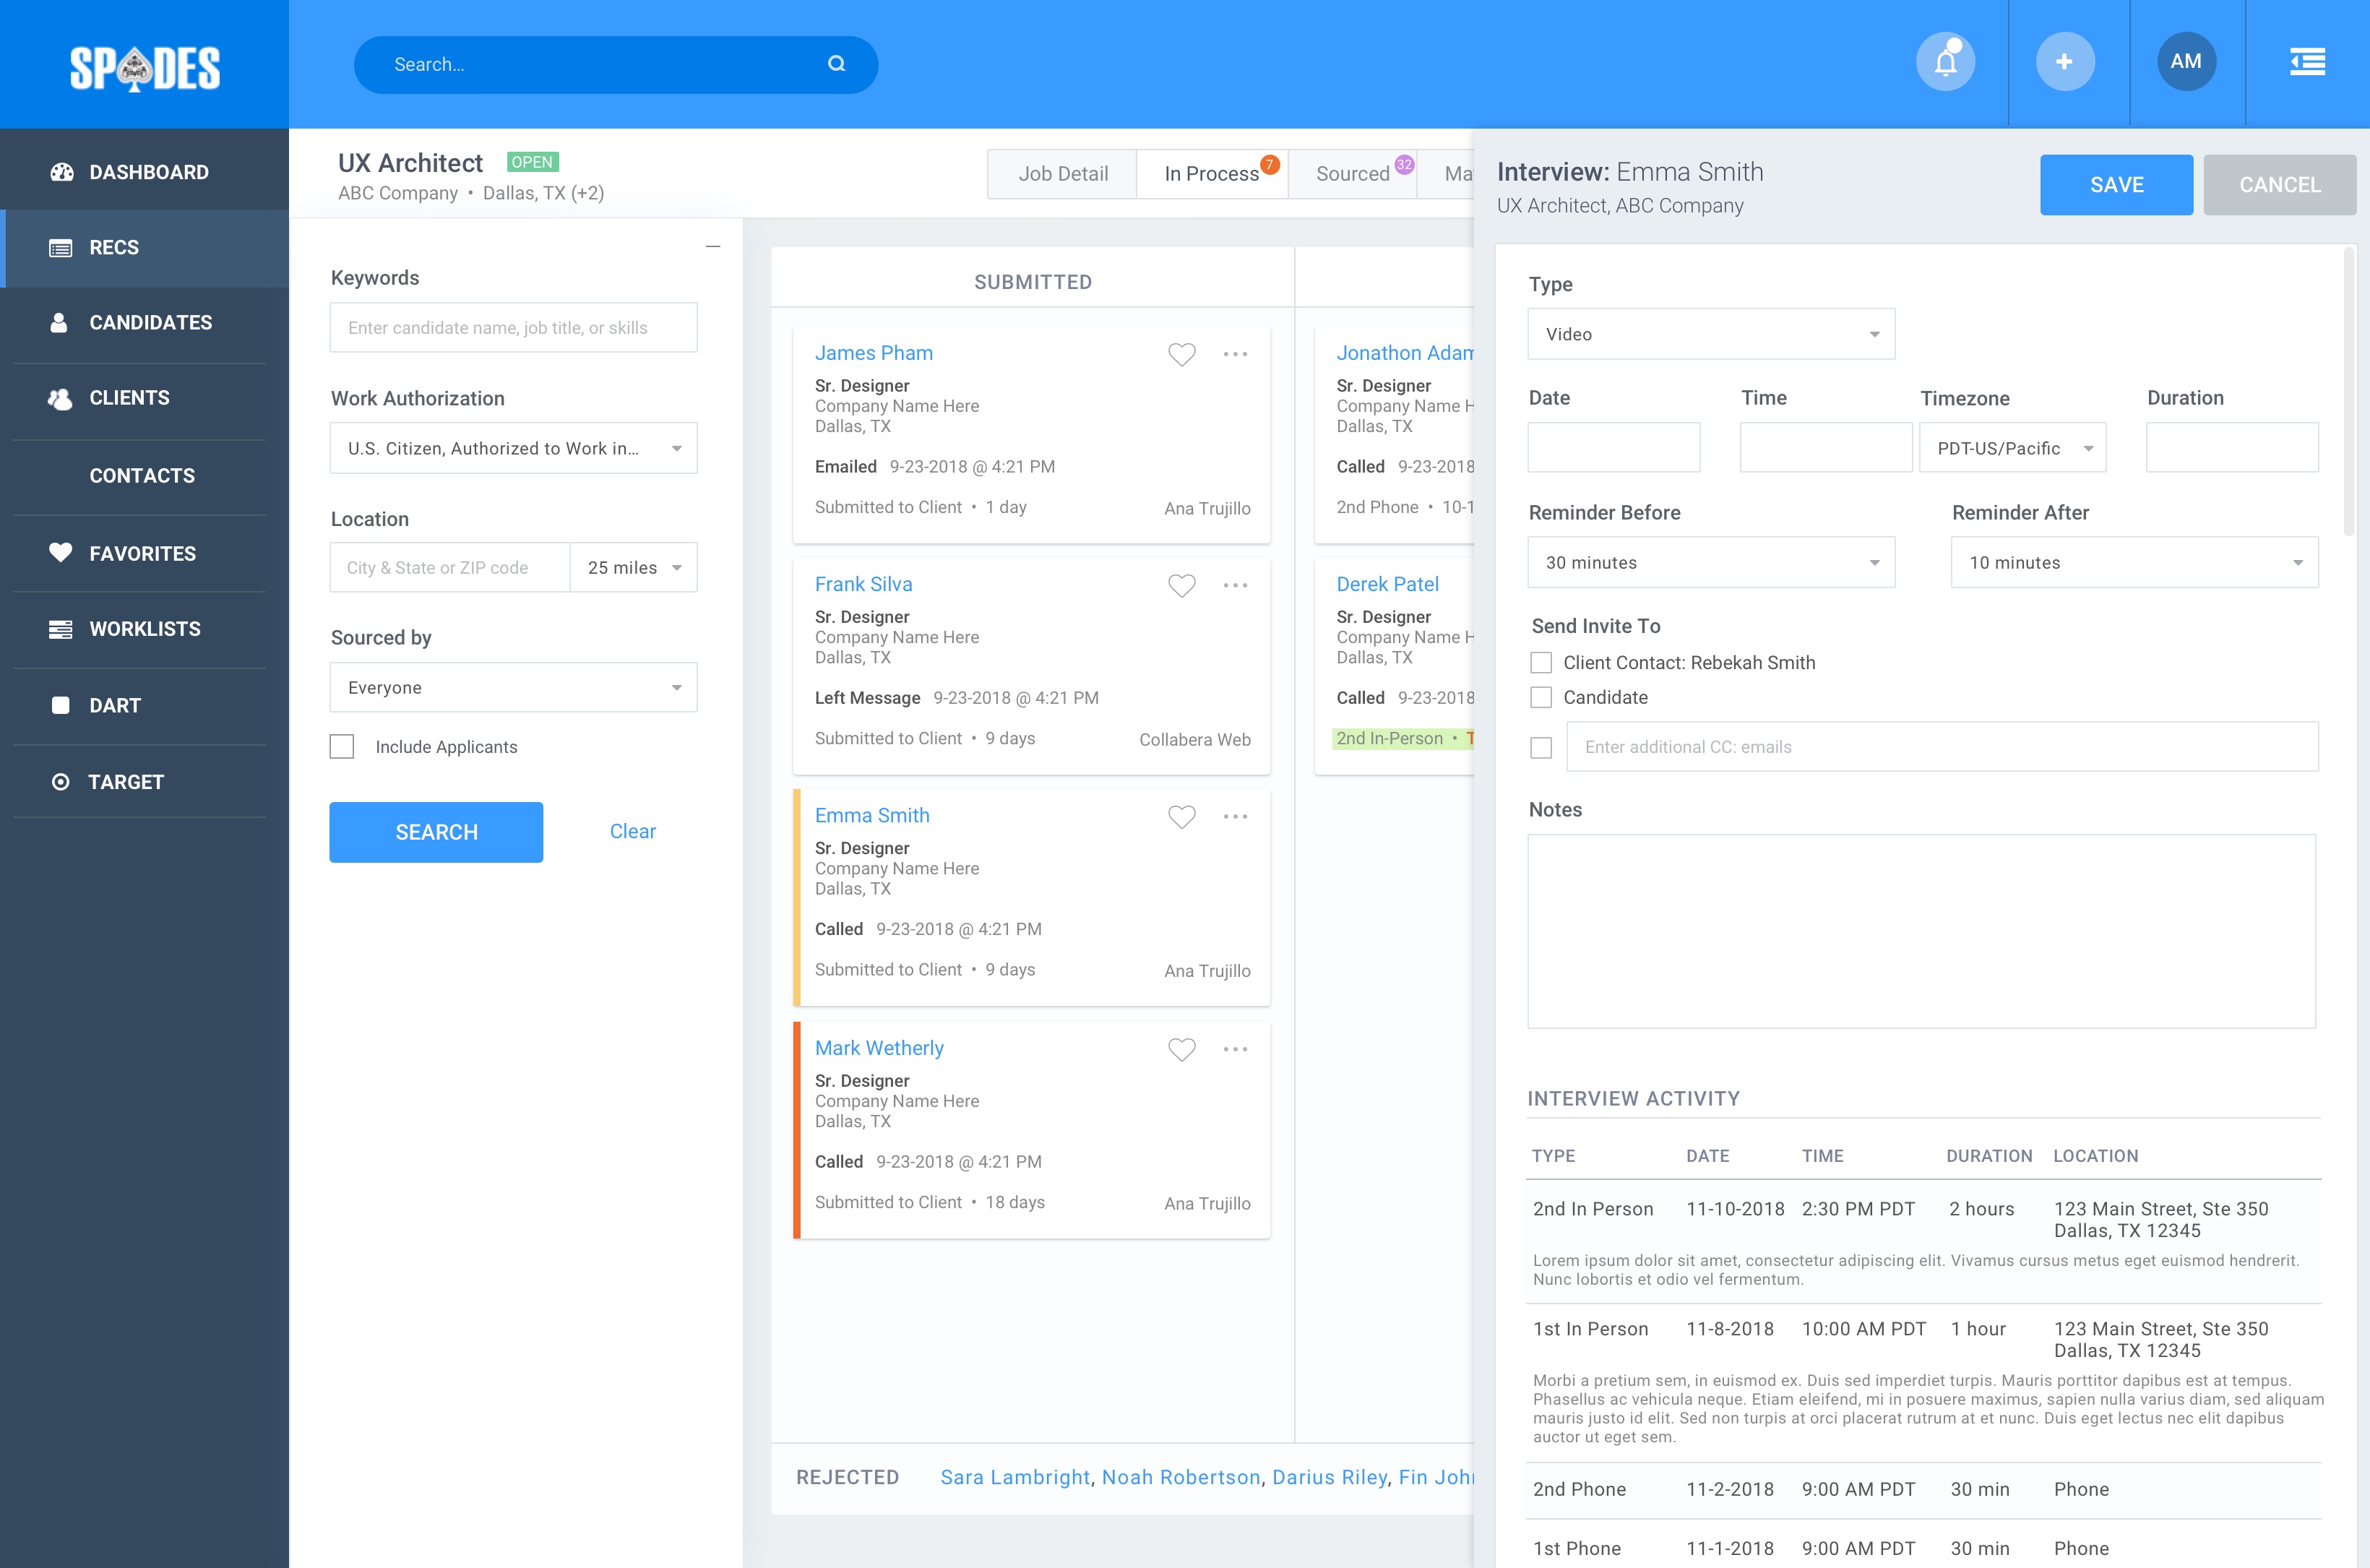The width and height of the screenshot is (2370, 1568).
Task: Click the Notes text area
Action: pos(1920,931)
